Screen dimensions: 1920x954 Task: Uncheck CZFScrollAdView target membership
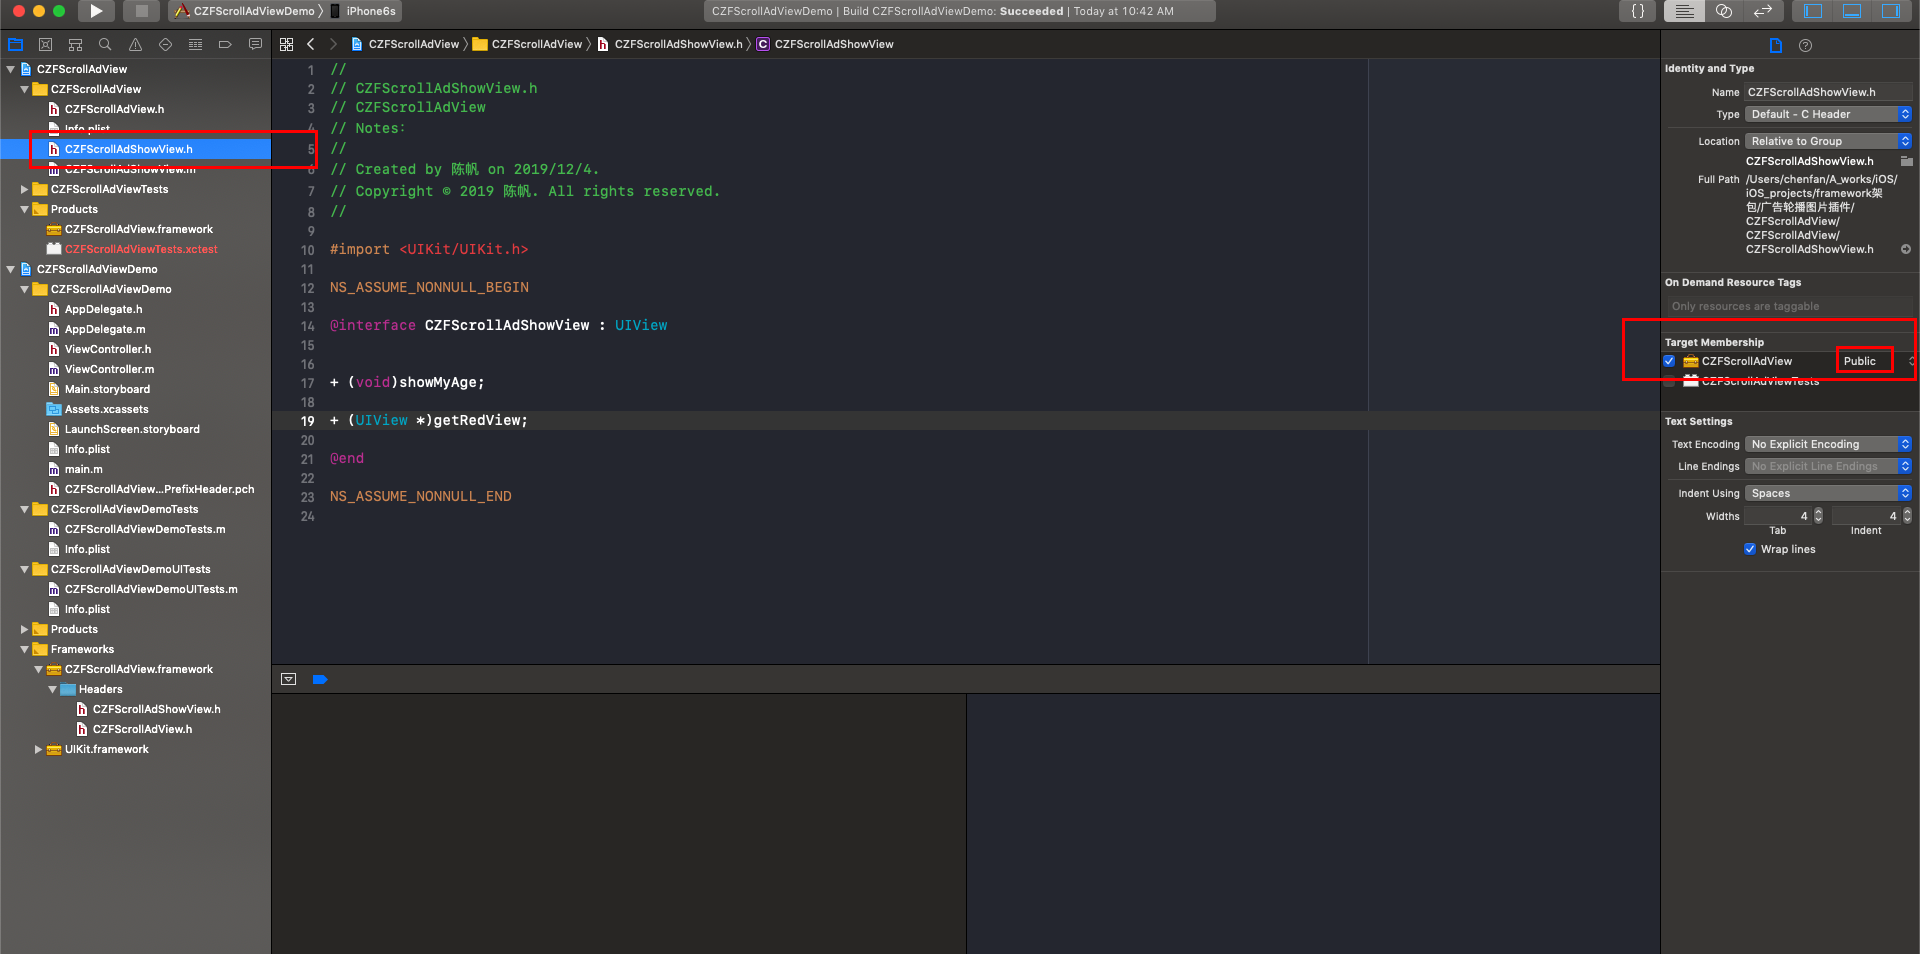1669,361
